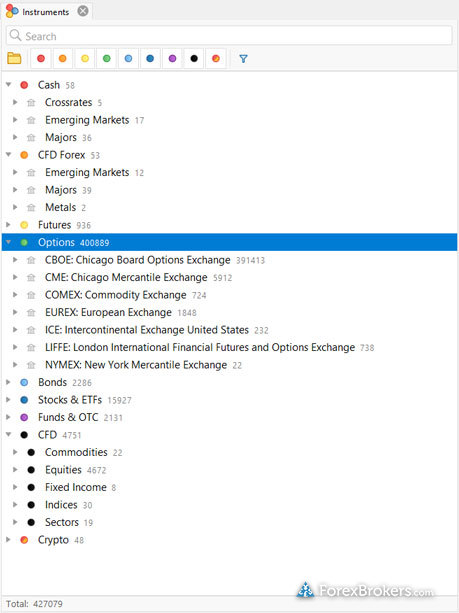459x613 pixels.
Task: Expand the Futures category
Action: [8, 225]
